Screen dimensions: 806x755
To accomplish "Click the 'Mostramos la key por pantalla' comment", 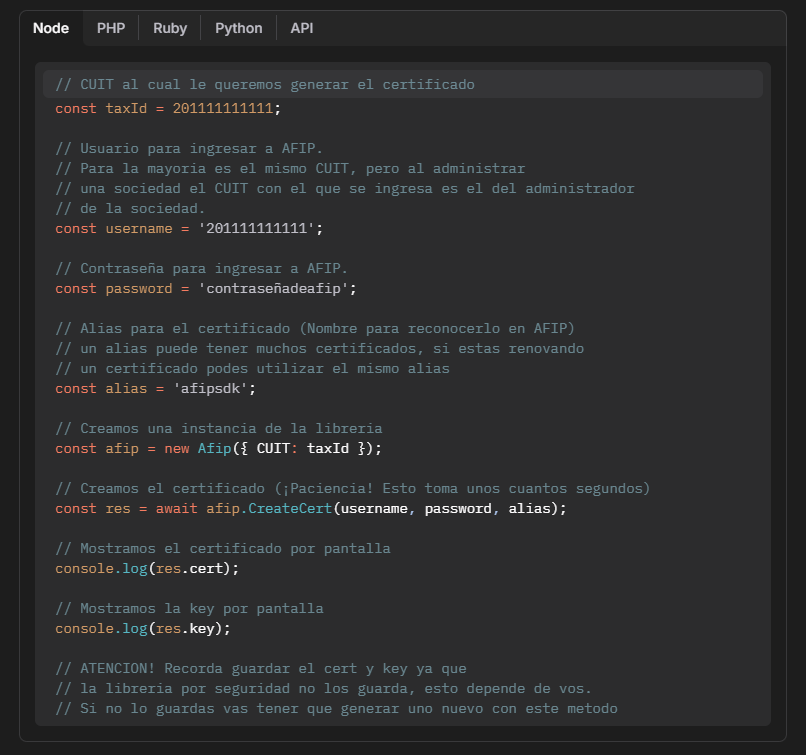I will coord(189,608).
